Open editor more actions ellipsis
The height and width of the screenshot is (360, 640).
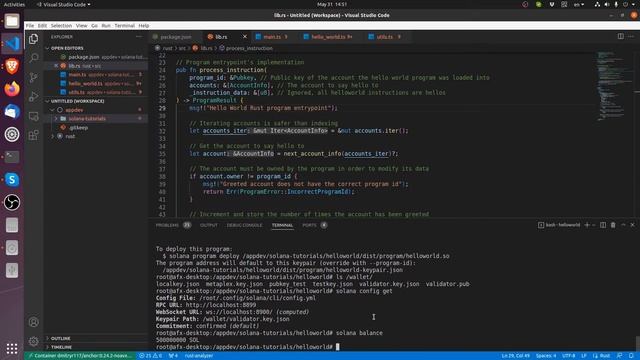click(x=631, y=36)
